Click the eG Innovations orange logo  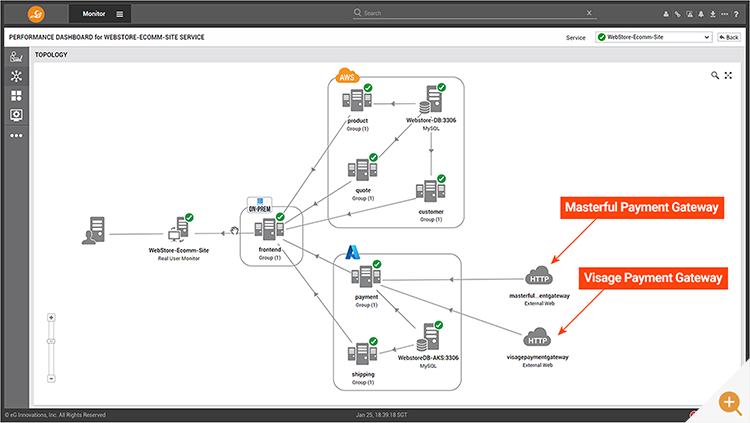point(36,14)
